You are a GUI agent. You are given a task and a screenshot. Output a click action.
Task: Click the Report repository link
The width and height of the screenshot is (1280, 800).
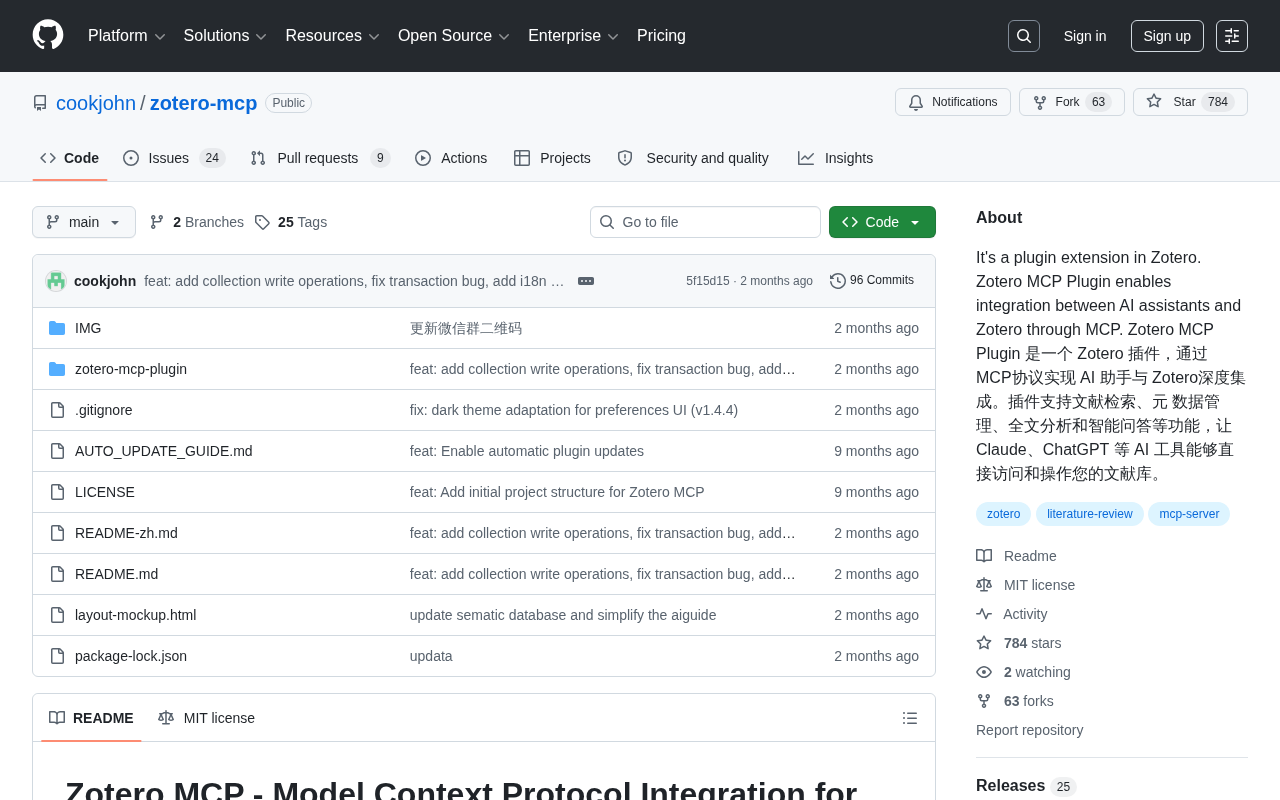click(x=1029, y=730)
